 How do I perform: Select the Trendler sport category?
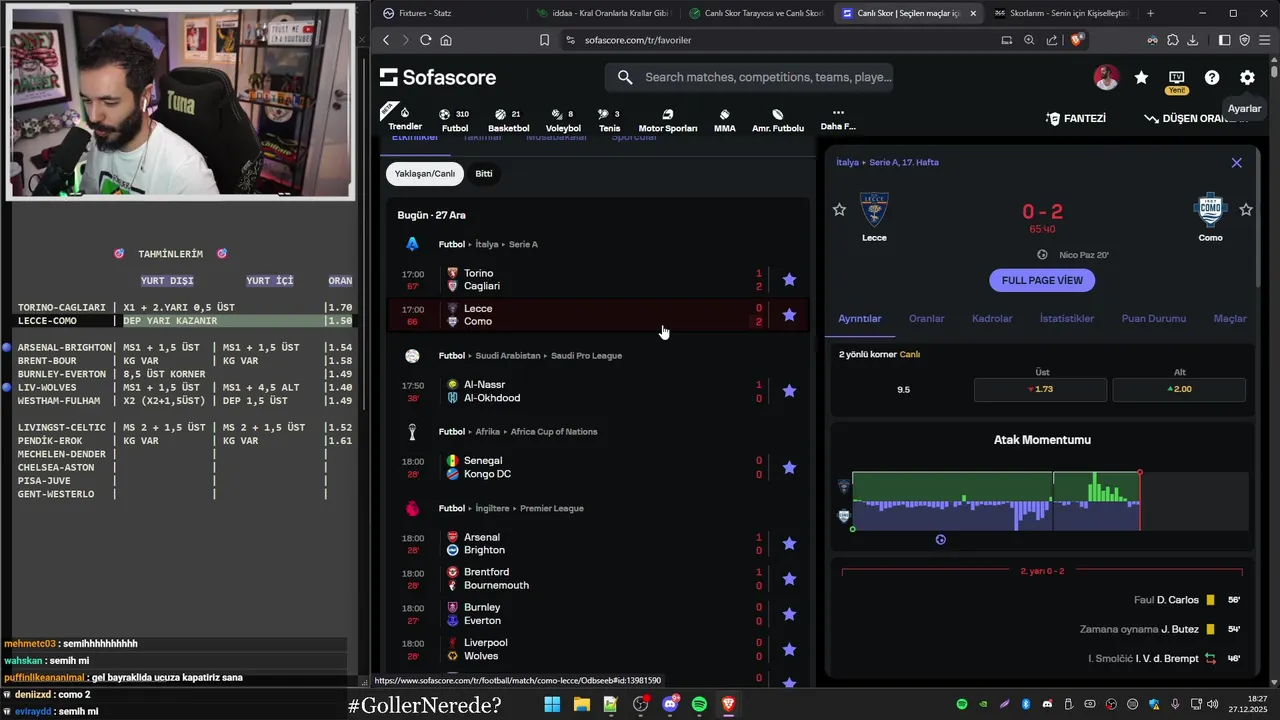(x=405, y=118)
